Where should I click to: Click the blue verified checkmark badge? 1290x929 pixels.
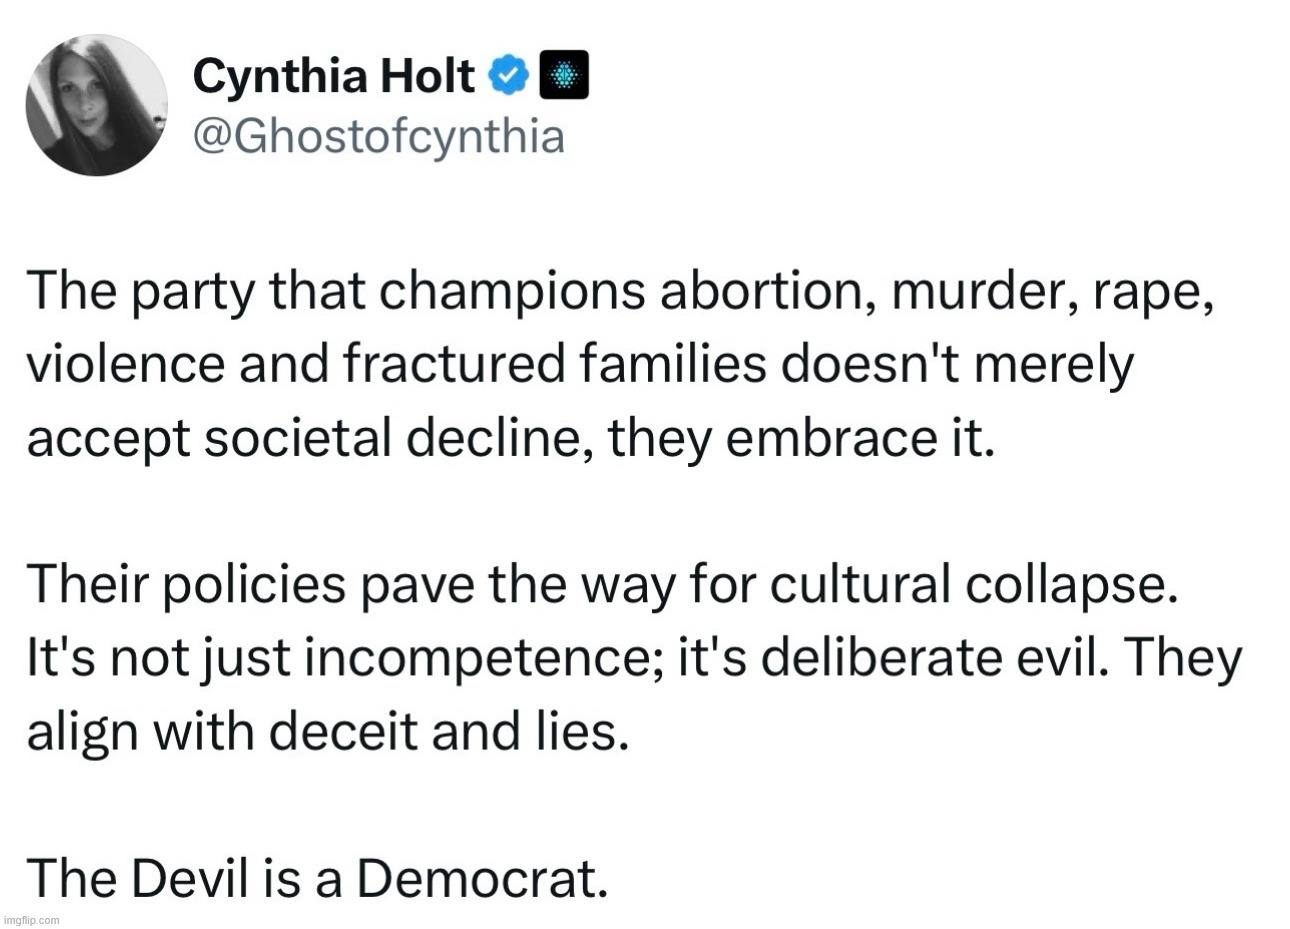[508, 75]
